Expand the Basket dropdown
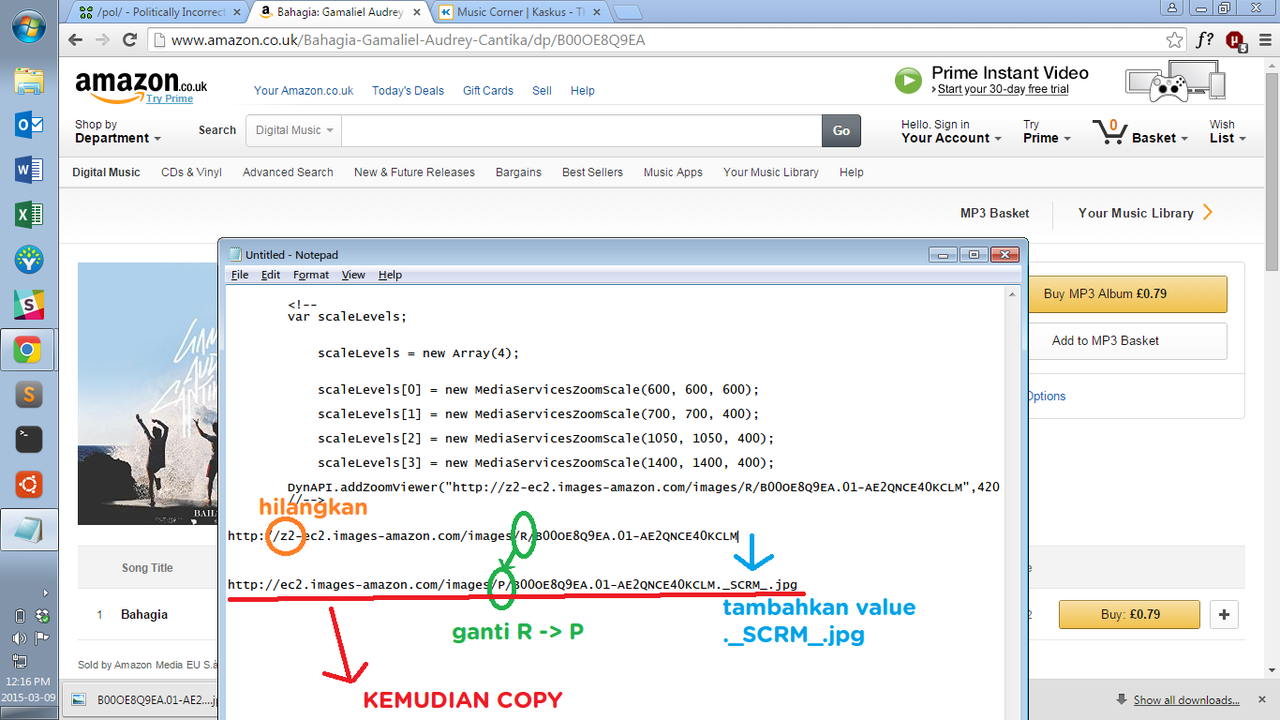Image resolution: width=1280 pixels, height=720 pixels. click(1160, 138)
